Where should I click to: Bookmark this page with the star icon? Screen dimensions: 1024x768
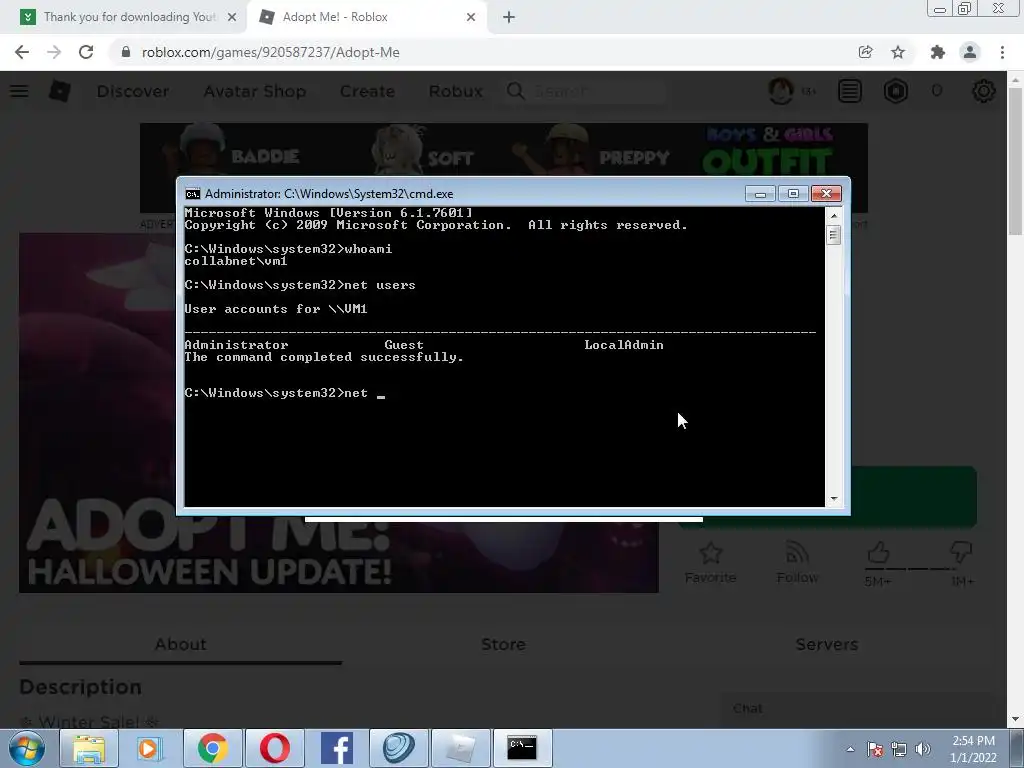pos(898,52)
